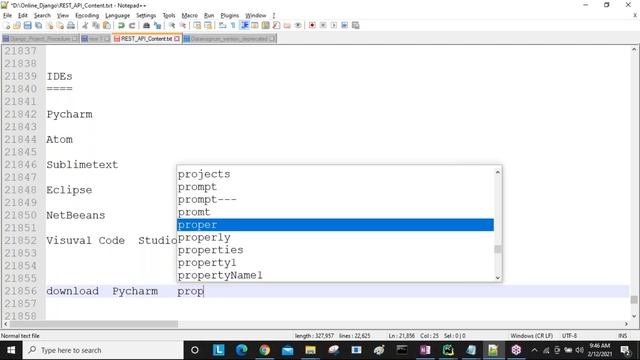This screenshot has height=360, width=640.
Task: Click the Playback macro icon
Action: (333, 25)
